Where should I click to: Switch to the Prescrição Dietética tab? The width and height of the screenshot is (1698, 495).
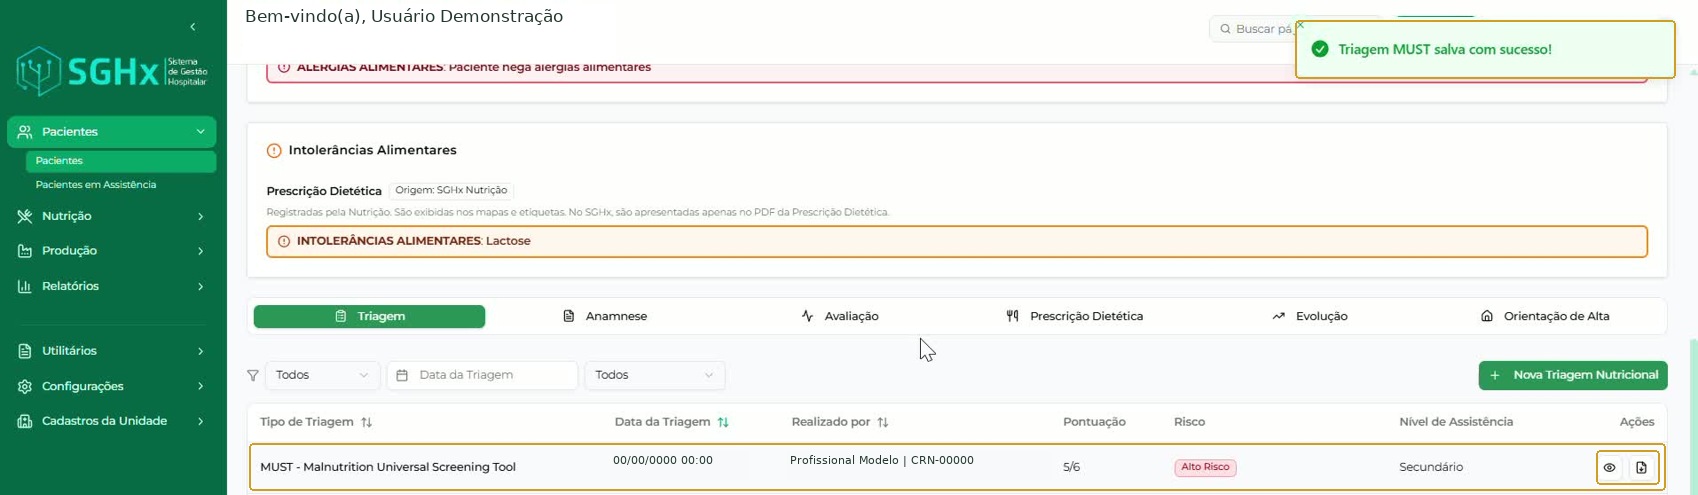point(1075,316)
